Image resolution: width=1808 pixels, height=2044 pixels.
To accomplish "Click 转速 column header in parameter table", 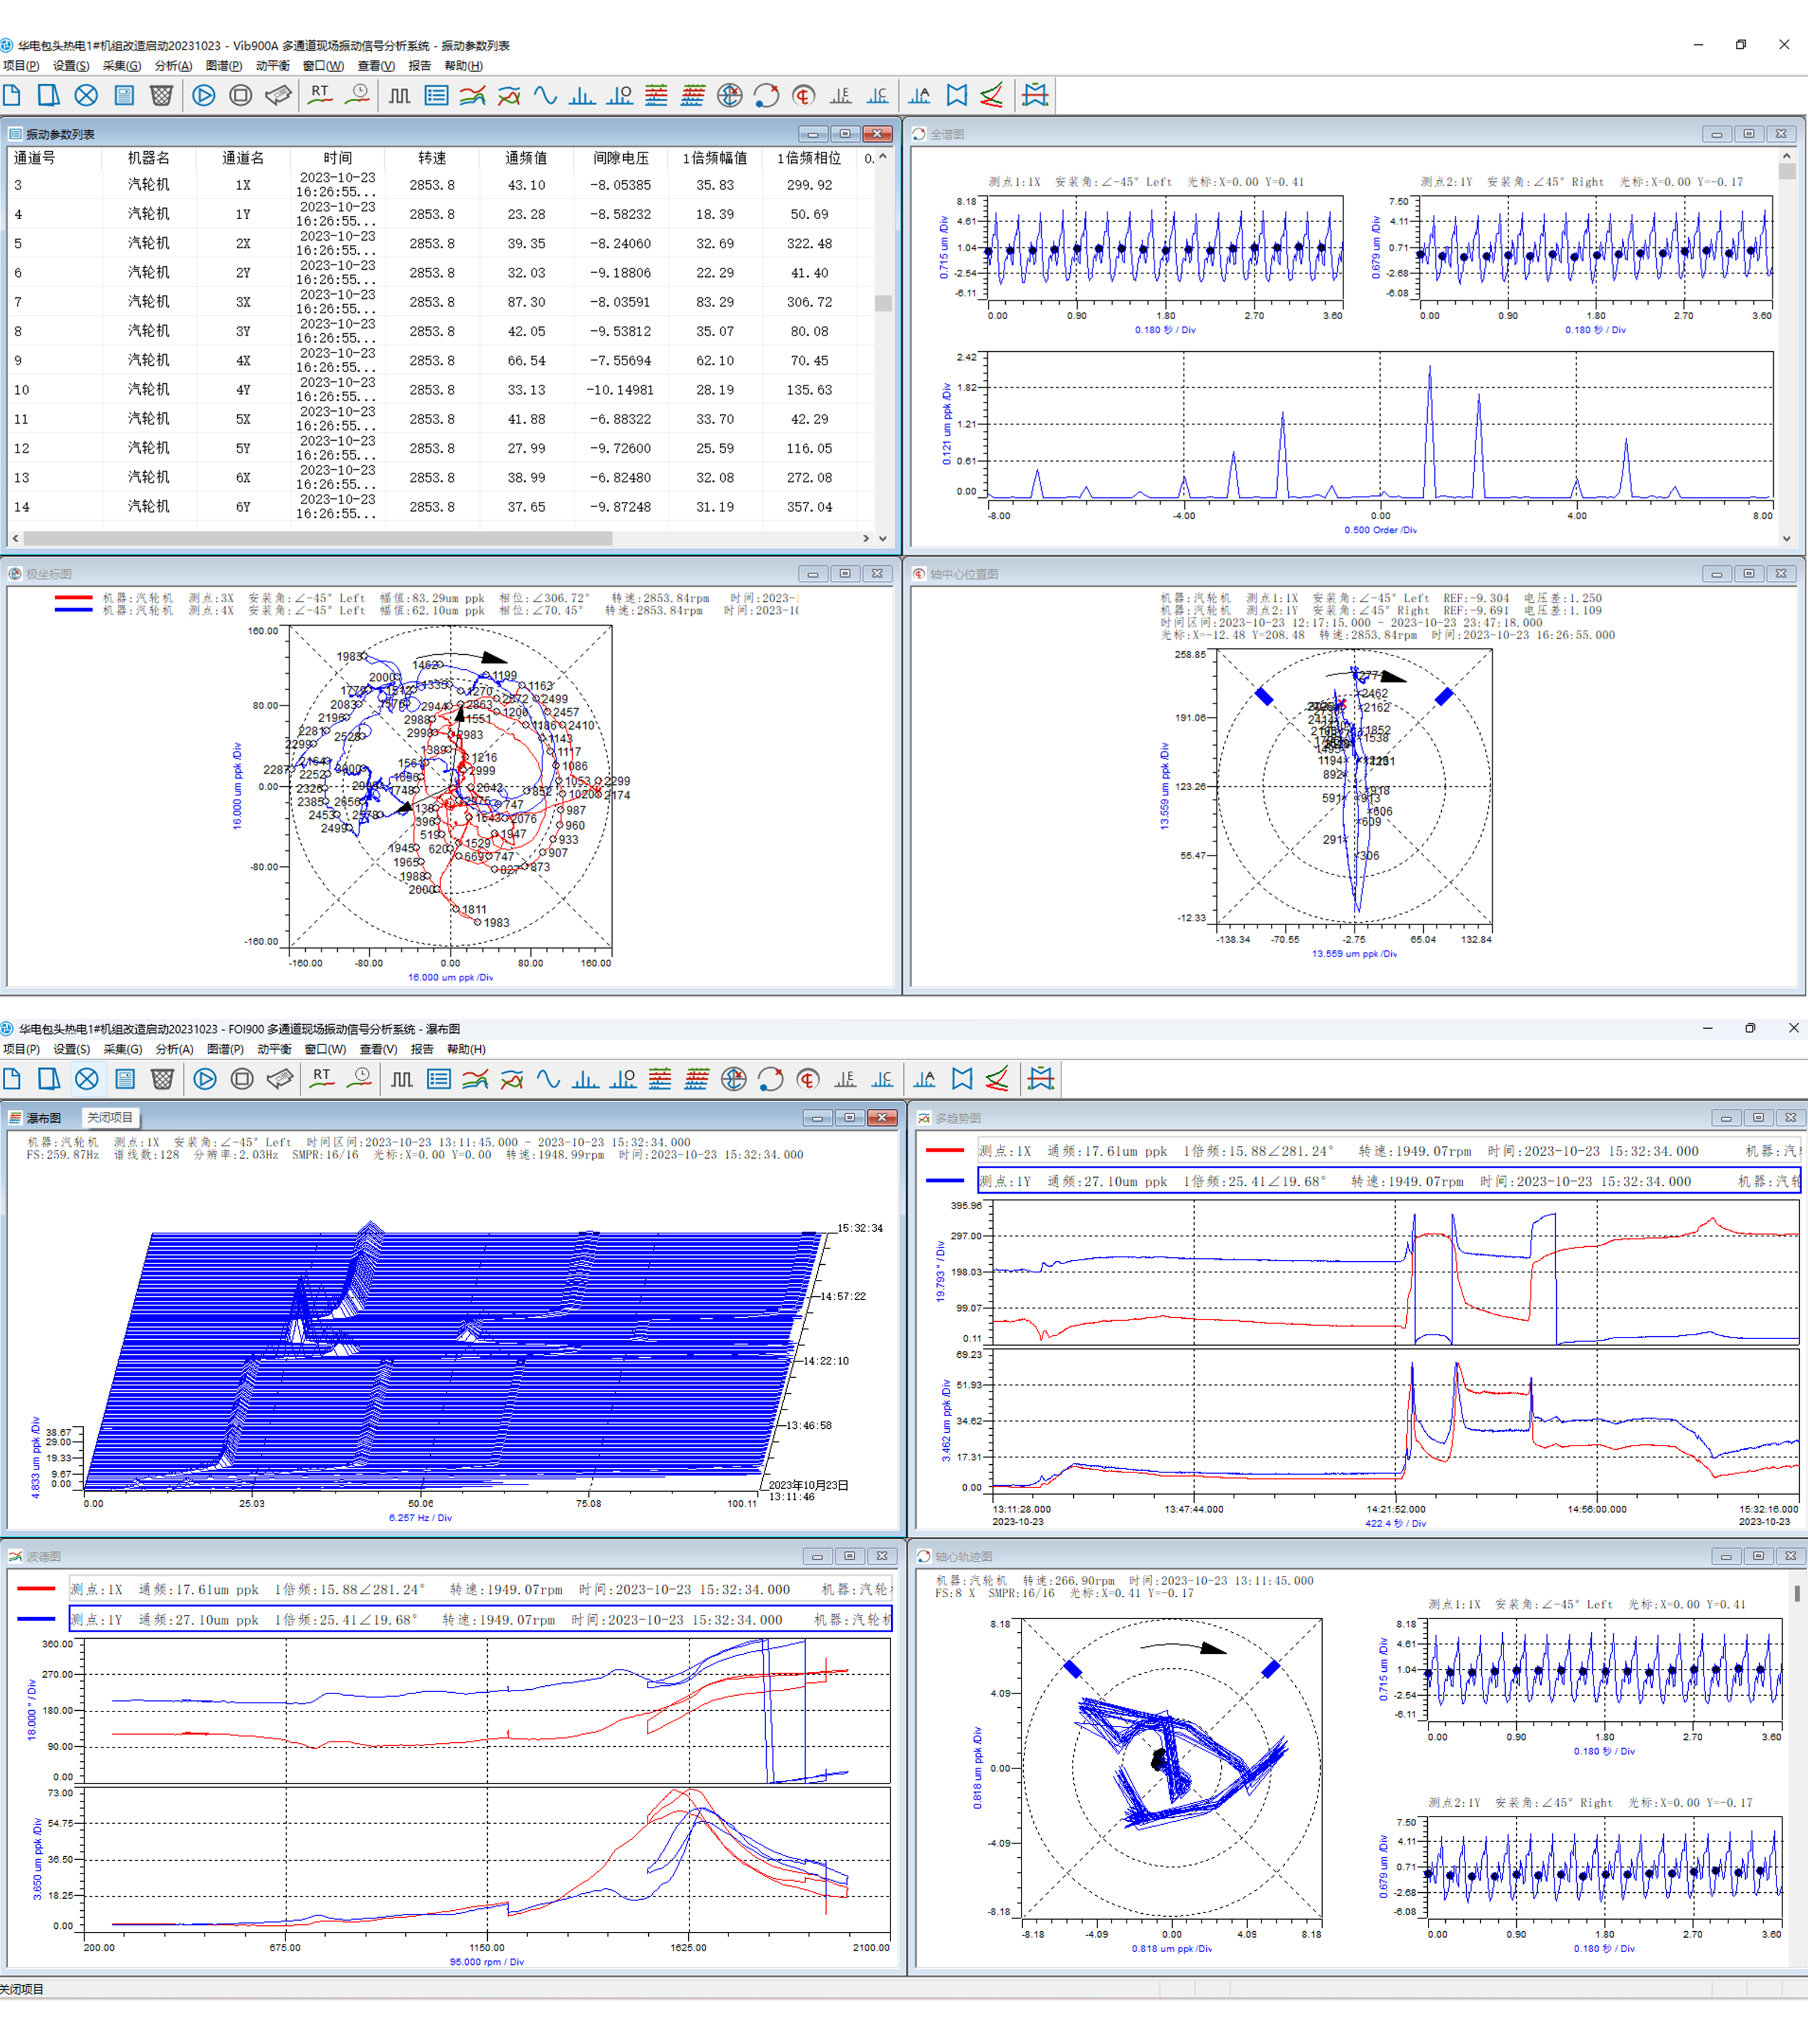I will pyautogui.click(x=432, y=158).
